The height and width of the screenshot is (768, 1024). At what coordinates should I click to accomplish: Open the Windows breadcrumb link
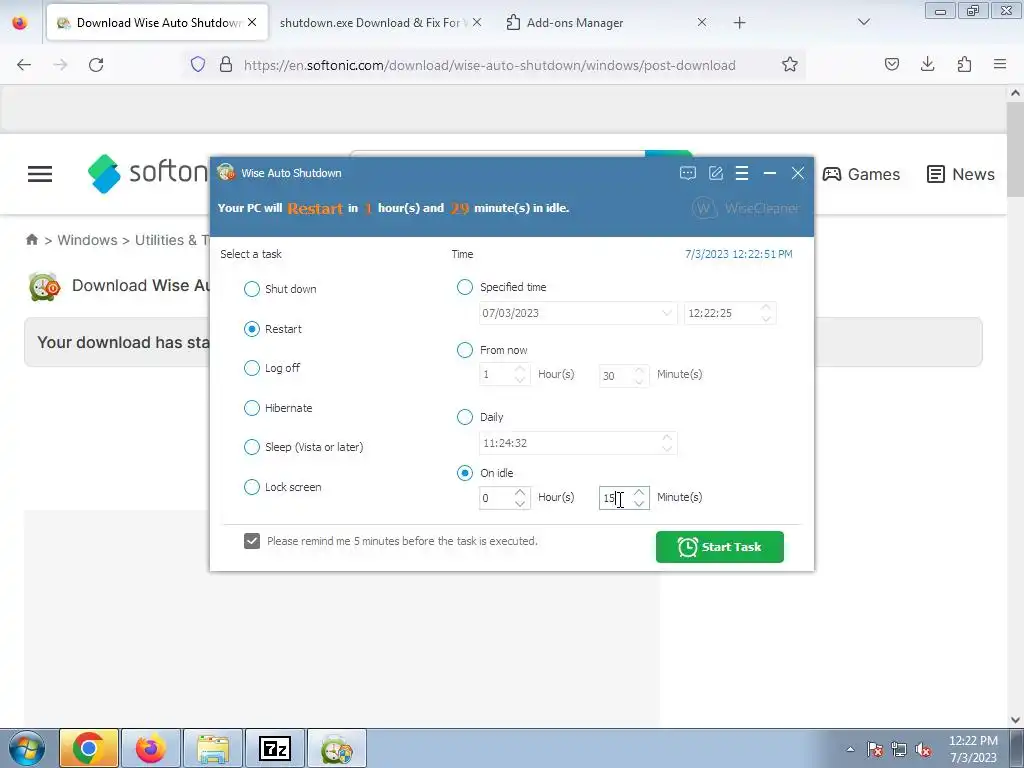pos(88,240)
